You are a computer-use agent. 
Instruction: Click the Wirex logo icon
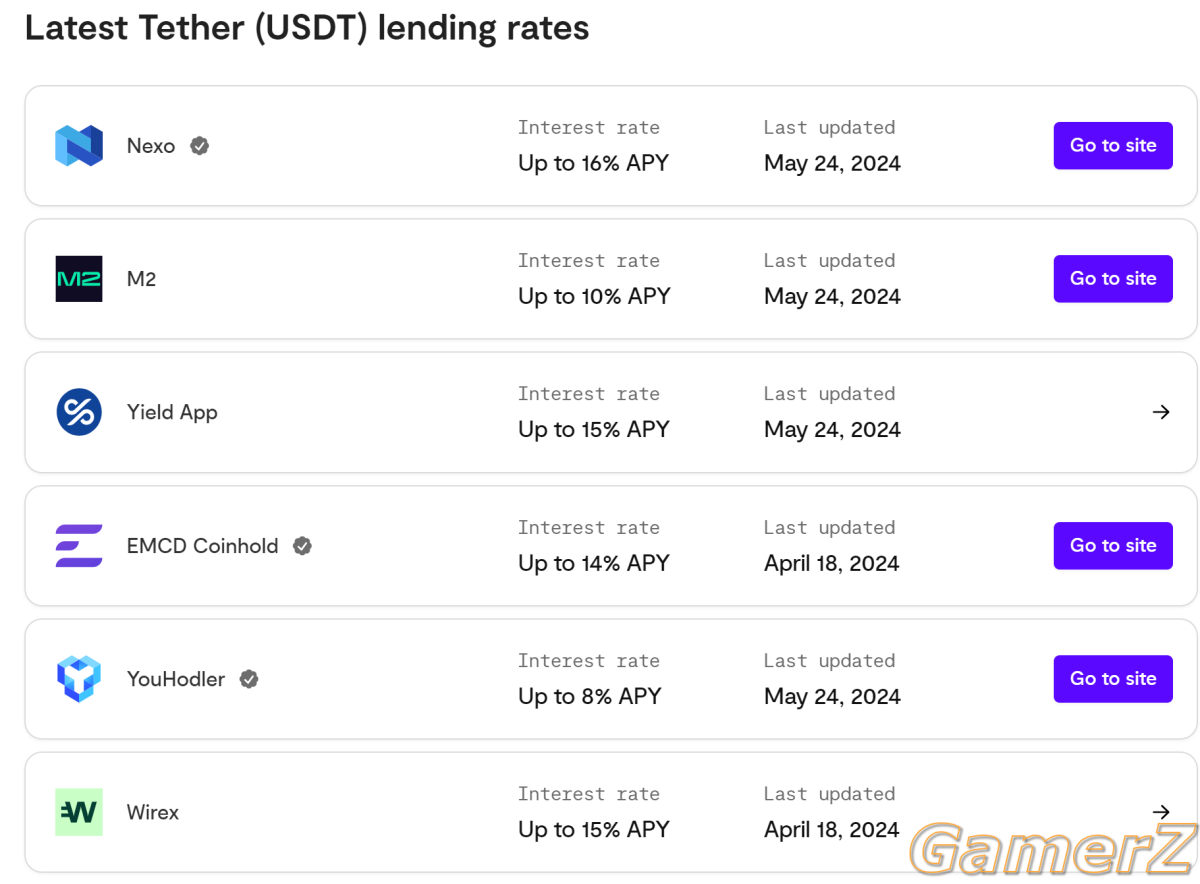click(79, 812)
